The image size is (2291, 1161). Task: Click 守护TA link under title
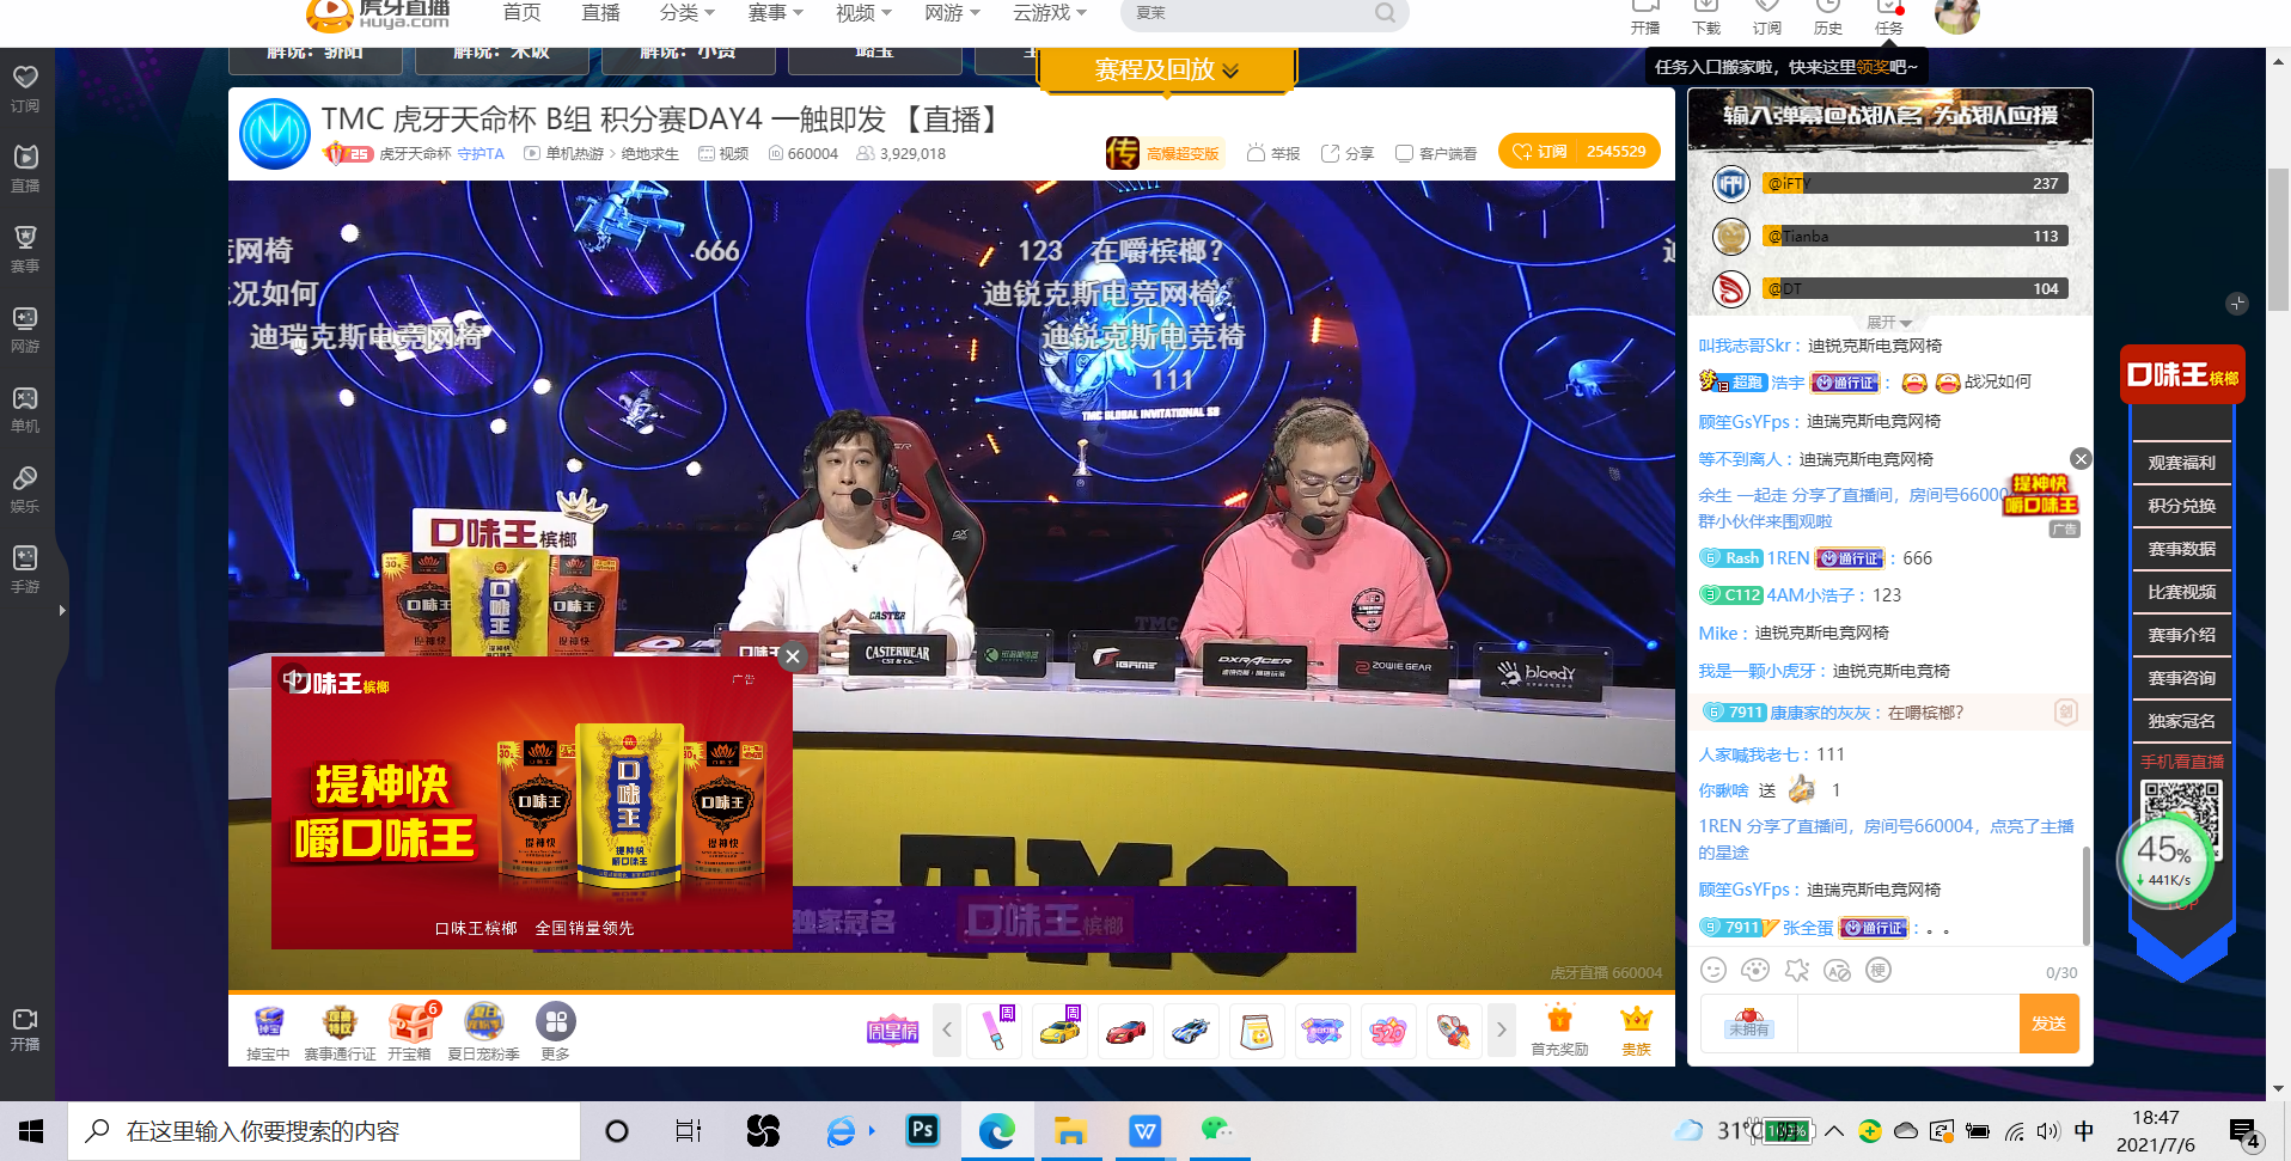point(481,153)
